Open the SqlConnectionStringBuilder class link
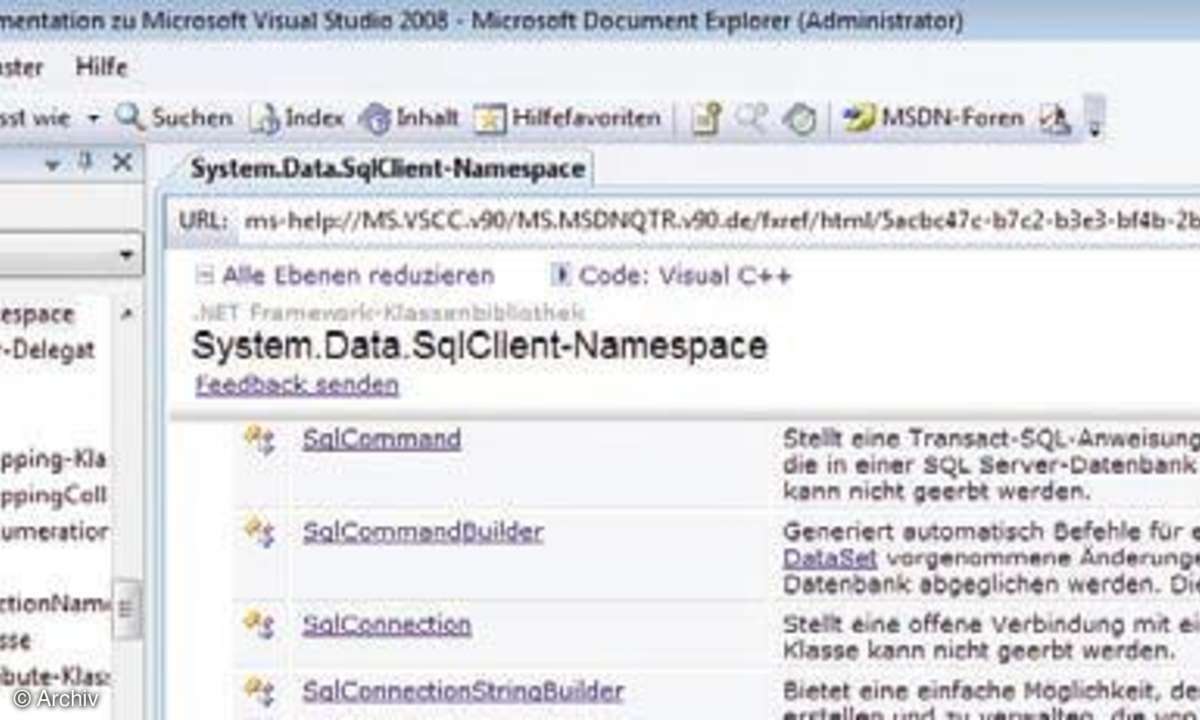 (x=463, y=690)
